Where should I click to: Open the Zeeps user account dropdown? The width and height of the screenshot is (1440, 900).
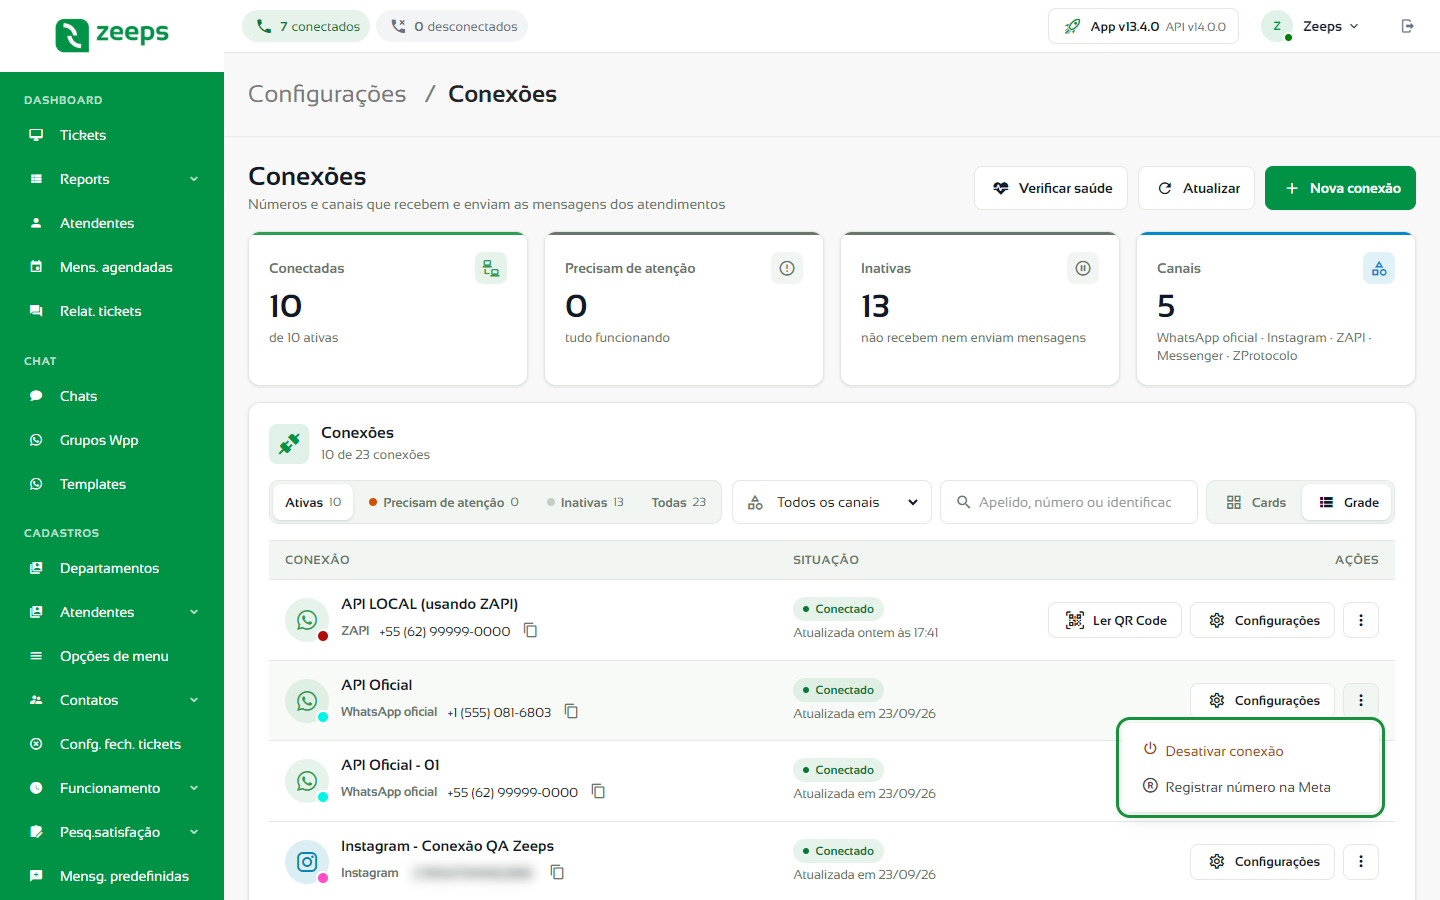click(x=1312, y=26)
